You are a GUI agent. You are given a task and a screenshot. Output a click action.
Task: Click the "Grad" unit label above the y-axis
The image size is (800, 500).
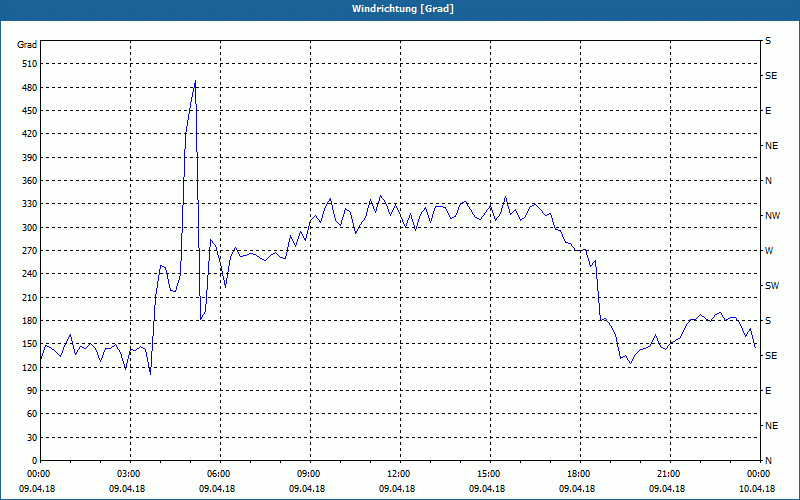point(27,45)
